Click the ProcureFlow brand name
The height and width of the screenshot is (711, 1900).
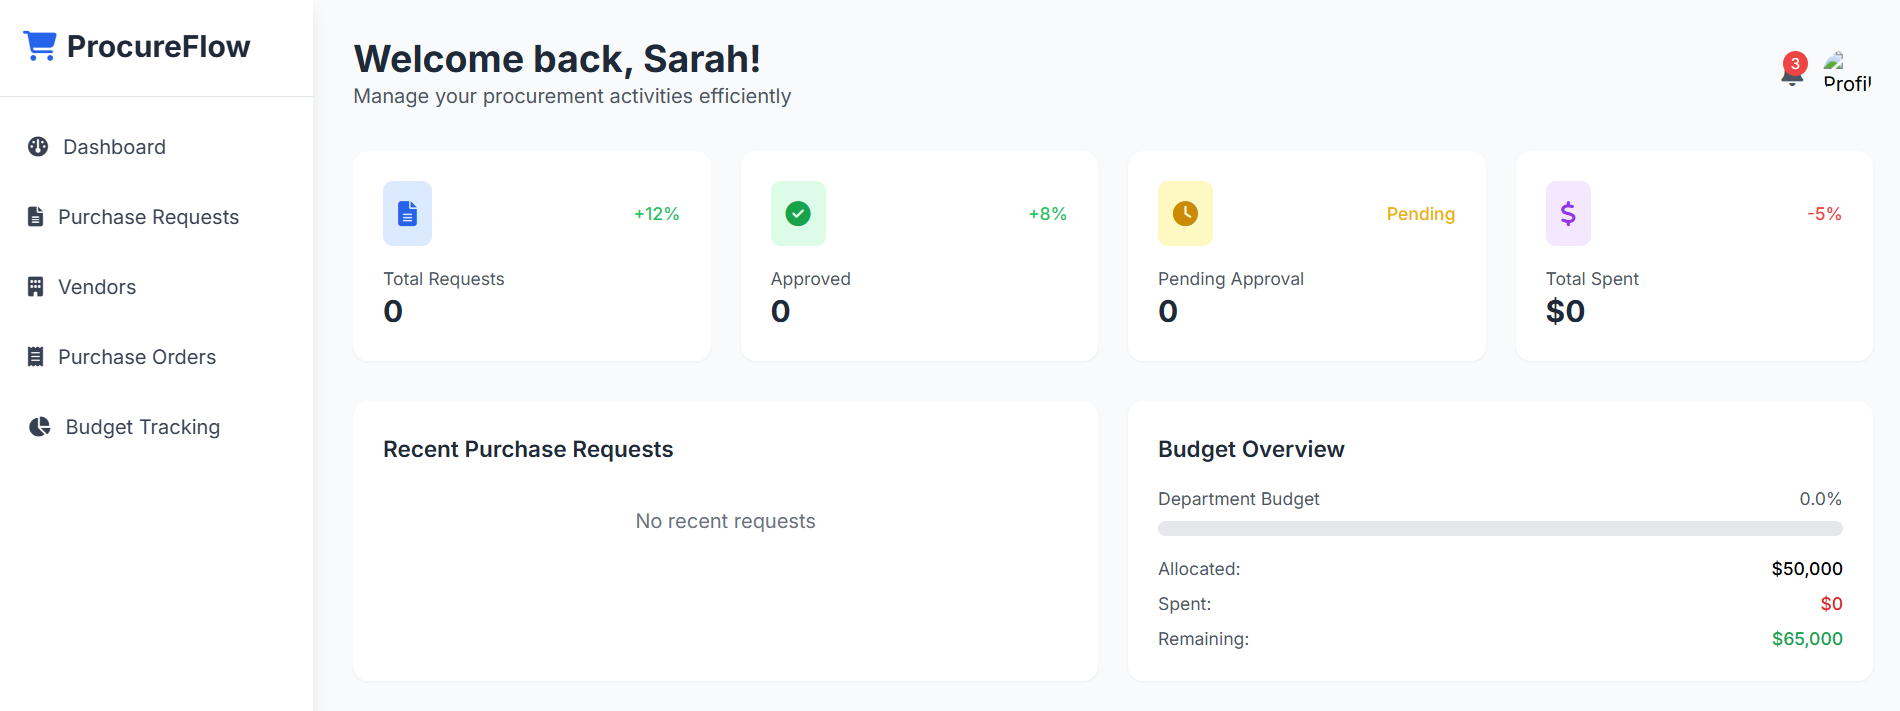point(158,47)
